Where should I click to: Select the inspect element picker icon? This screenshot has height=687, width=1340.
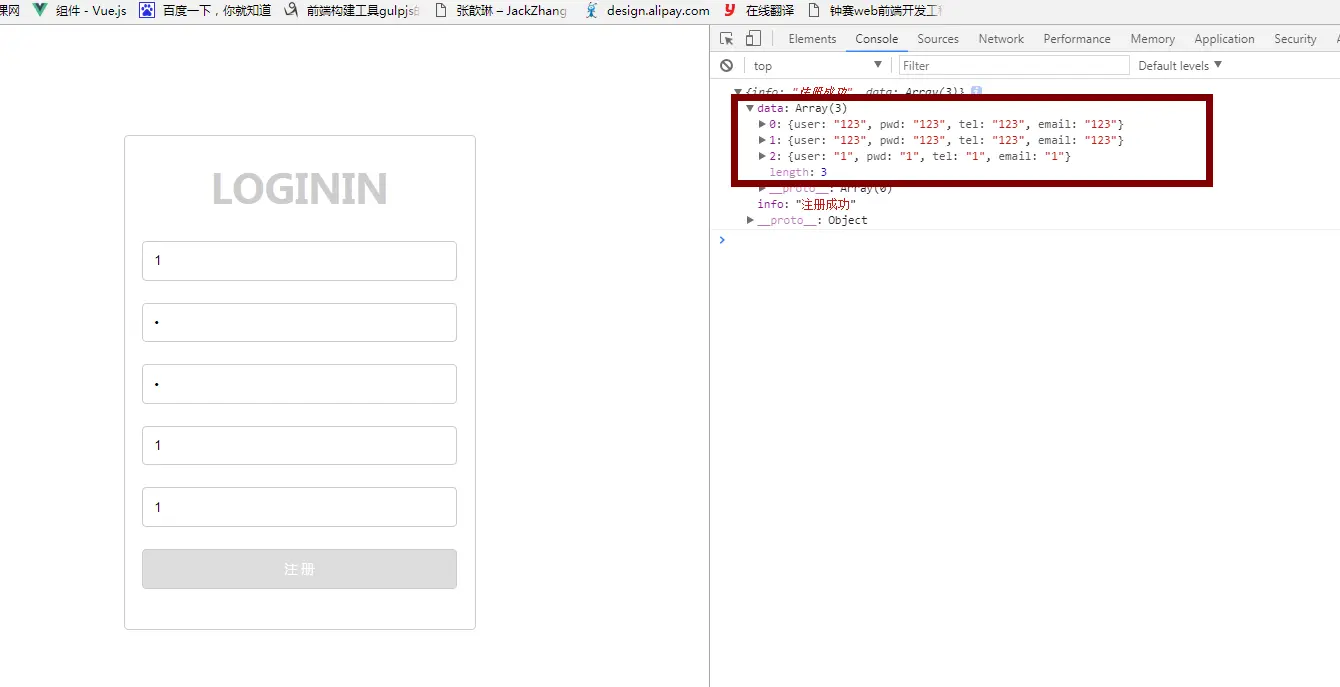[727, 39]
